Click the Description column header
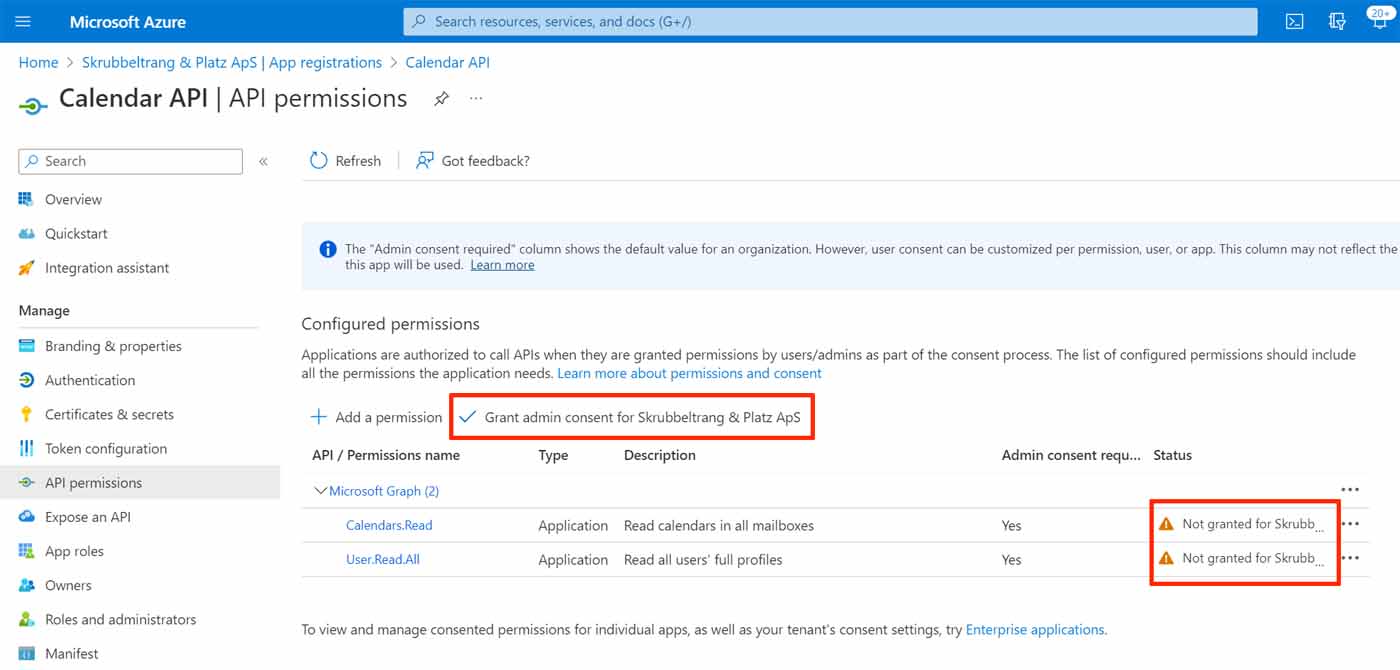 point(659,455)
